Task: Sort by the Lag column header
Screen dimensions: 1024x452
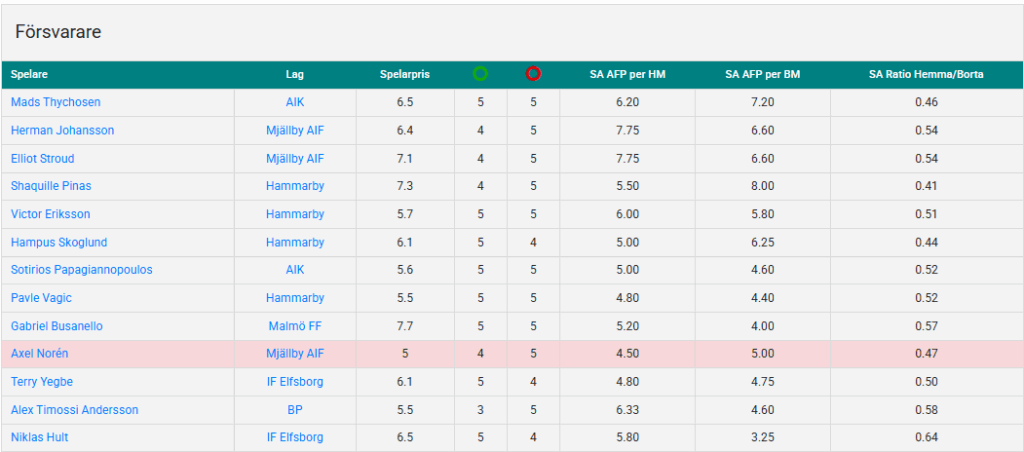Action: (295, 74)
